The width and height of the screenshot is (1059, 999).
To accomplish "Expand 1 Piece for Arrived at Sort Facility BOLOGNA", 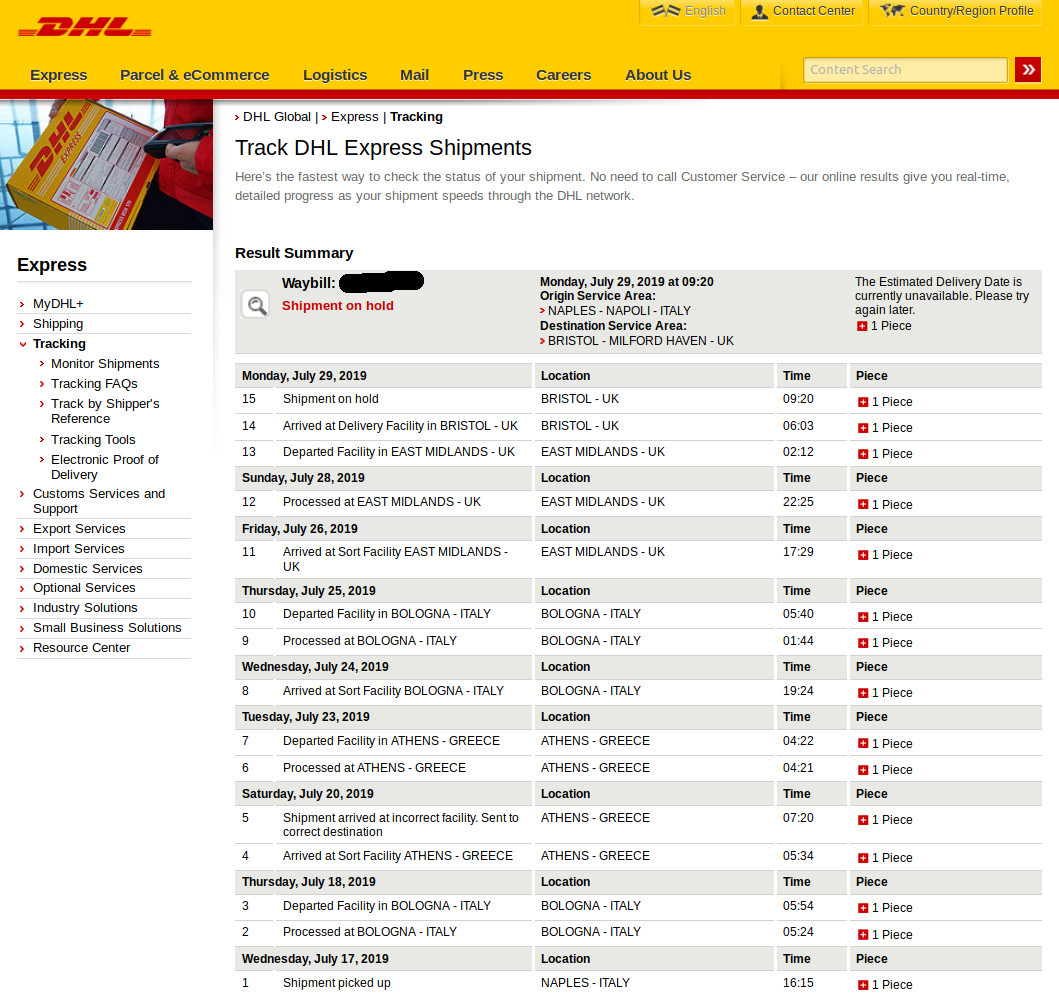I will tap(862, 693).
